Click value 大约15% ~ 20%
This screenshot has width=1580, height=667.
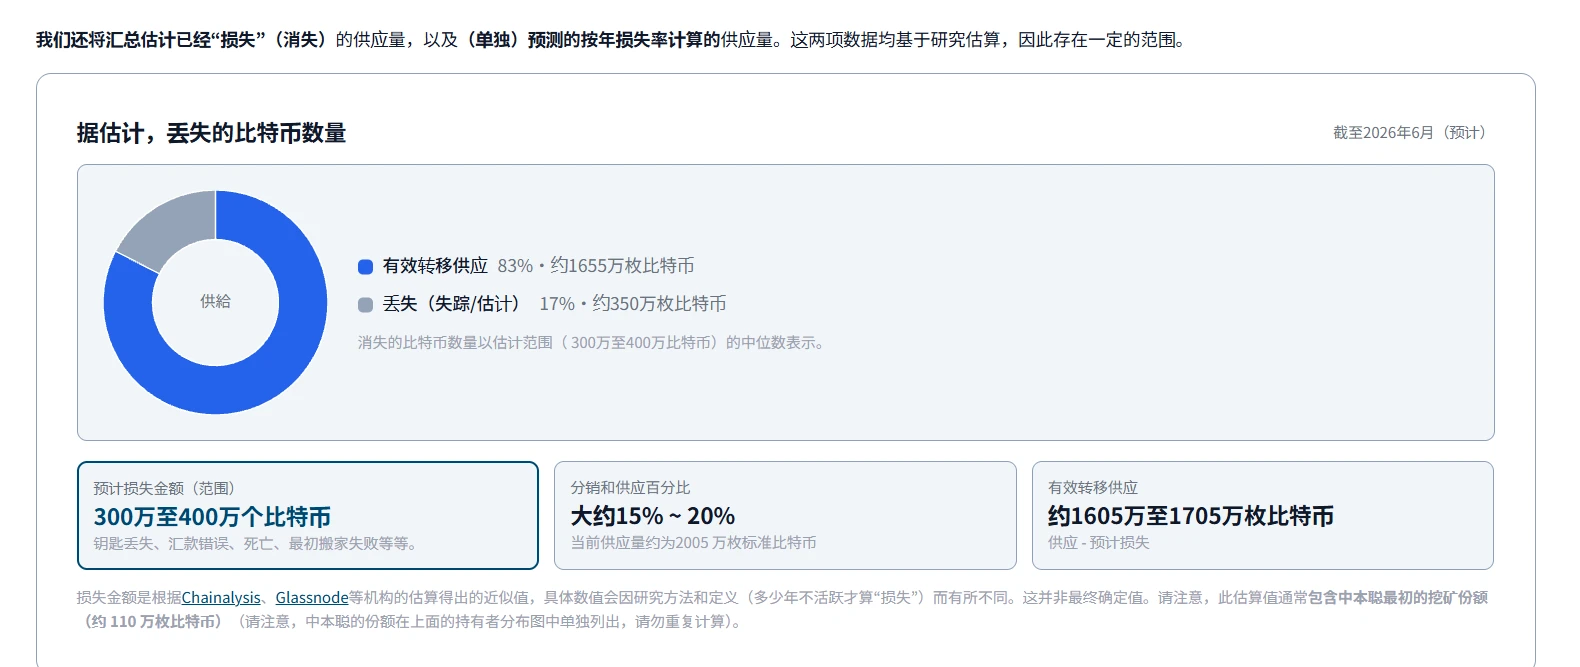(x=653, y=516)
